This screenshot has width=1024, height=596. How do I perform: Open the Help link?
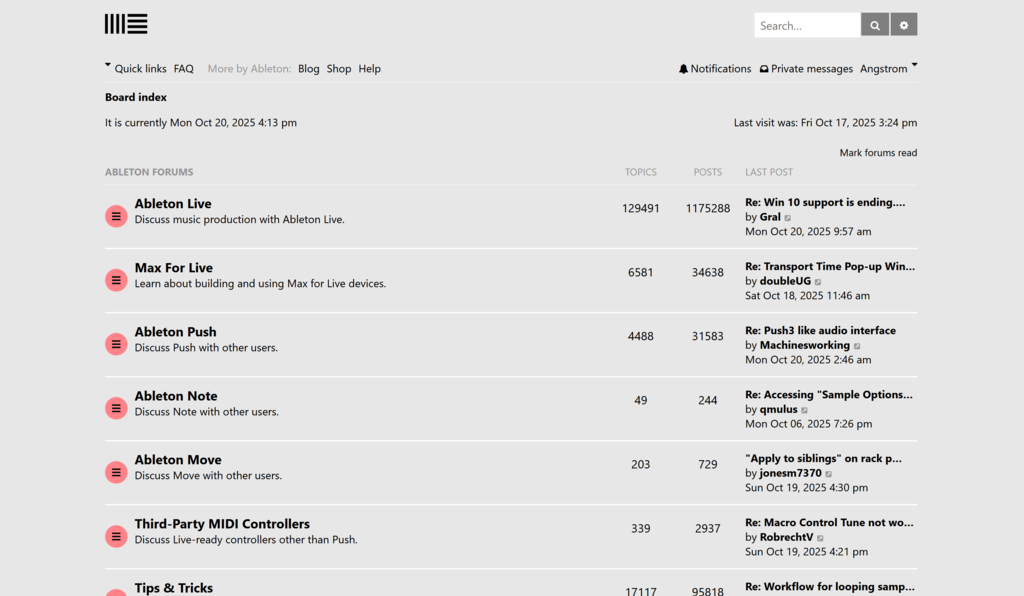pos(370,69)
